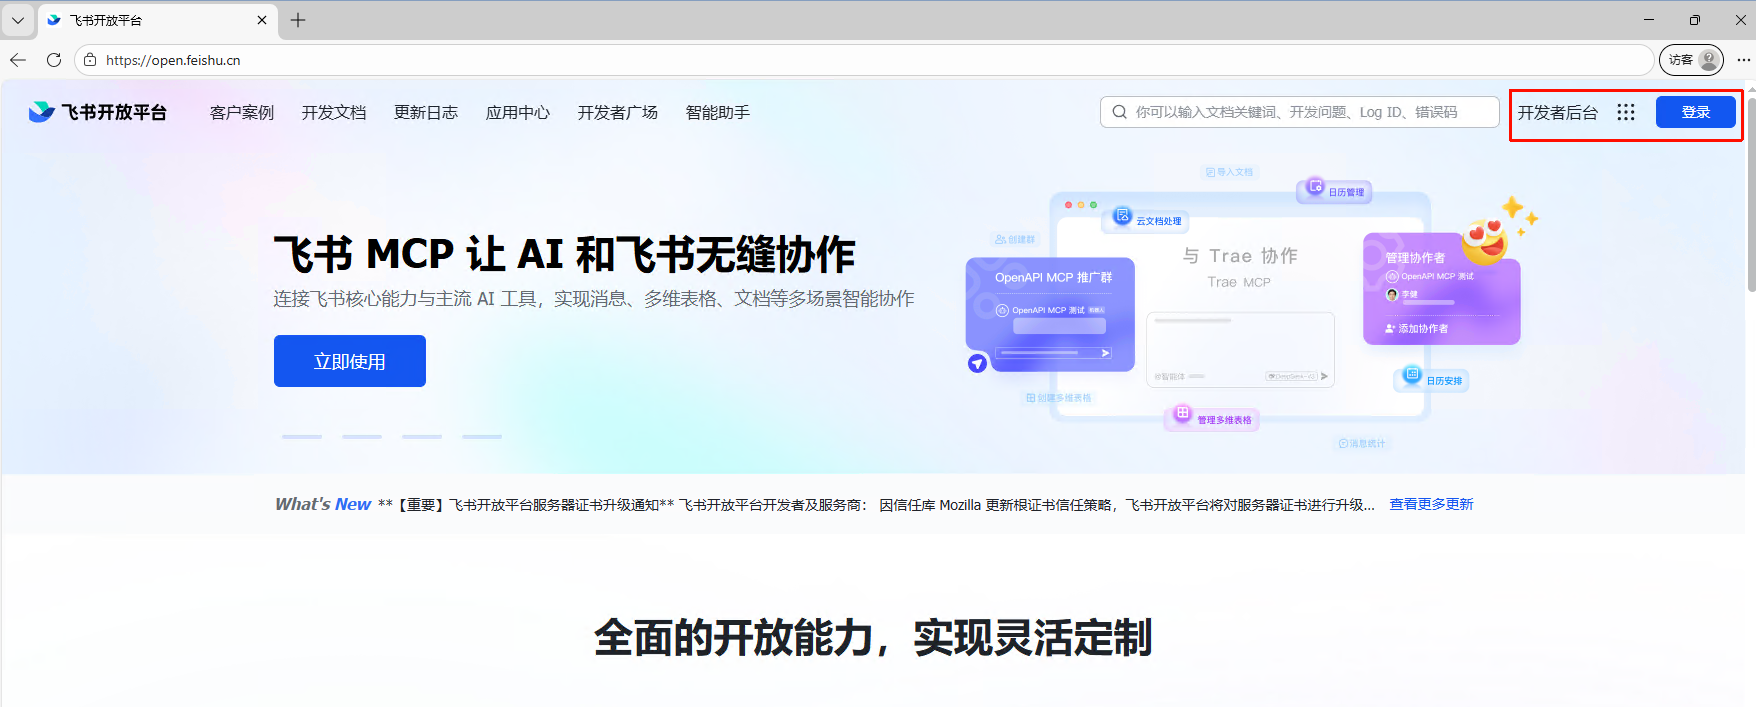Open the 客户案例 menu item
The image size is (1756, 707).
pyautogui.click(x=242, y=112)
